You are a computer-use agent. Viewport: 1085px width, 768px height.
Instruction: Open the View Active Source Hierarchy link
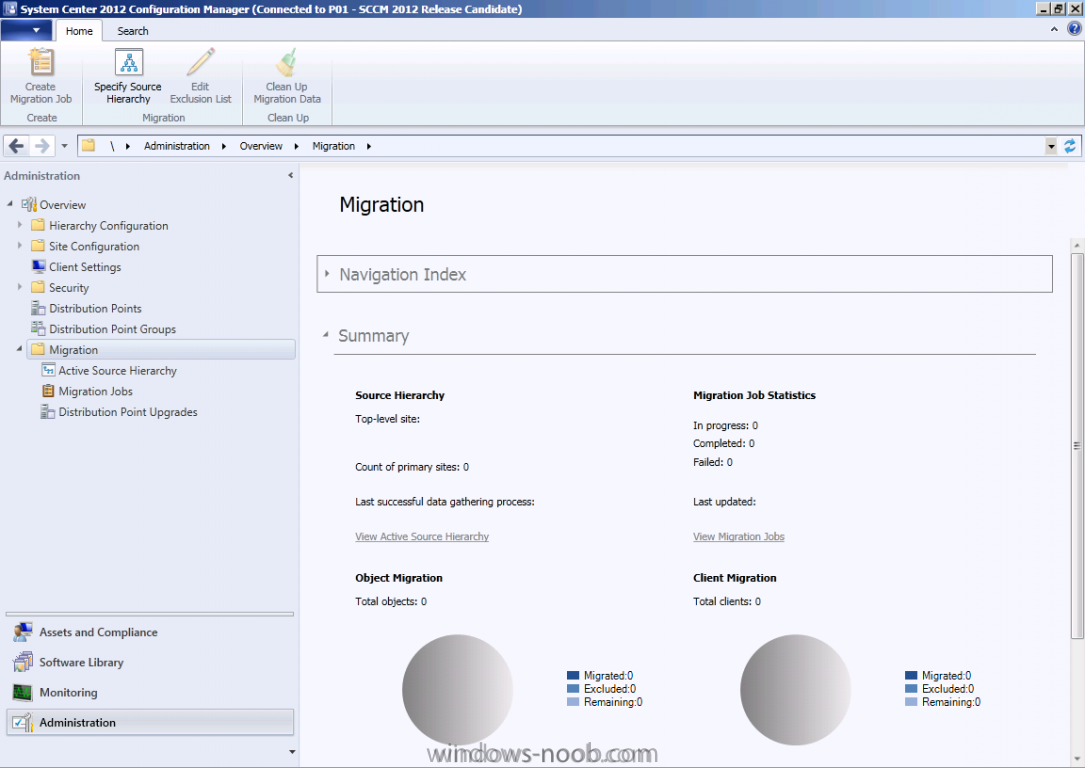pos(422,537)
